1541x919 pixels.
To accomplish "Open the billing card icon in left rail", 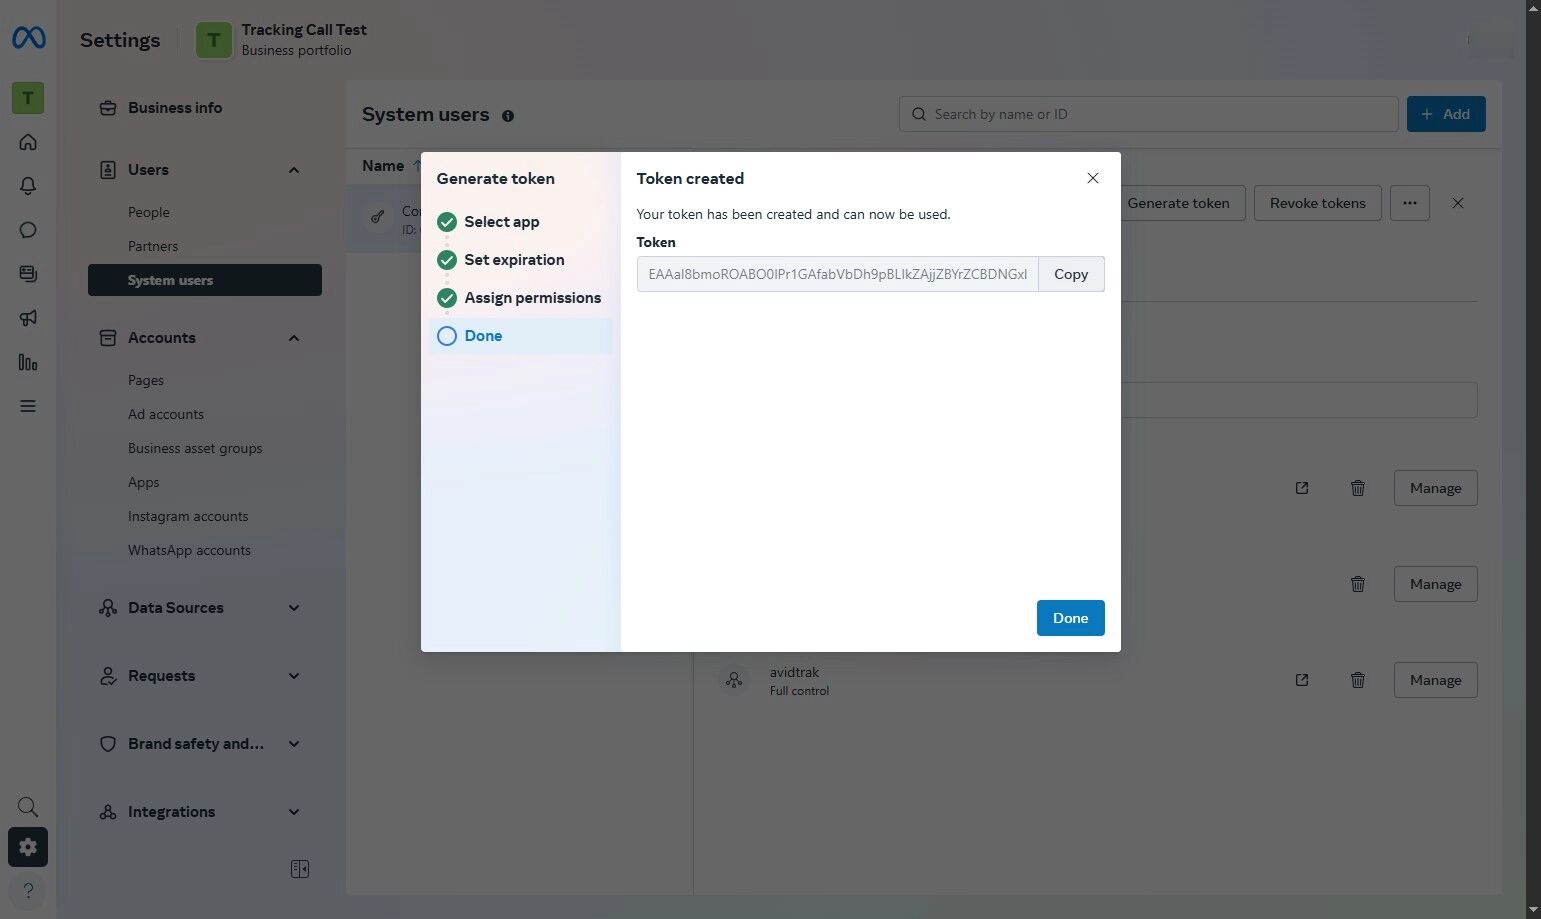I will click(28, 273).
